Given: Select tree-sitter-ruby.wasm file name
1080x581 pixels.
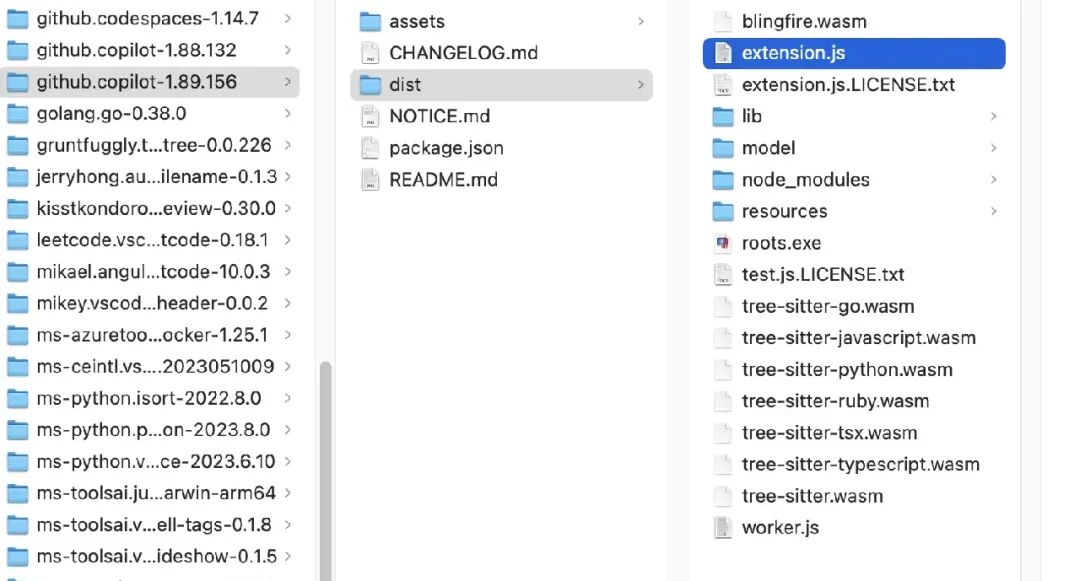Looking at the screenshot, I should [835, 401].
